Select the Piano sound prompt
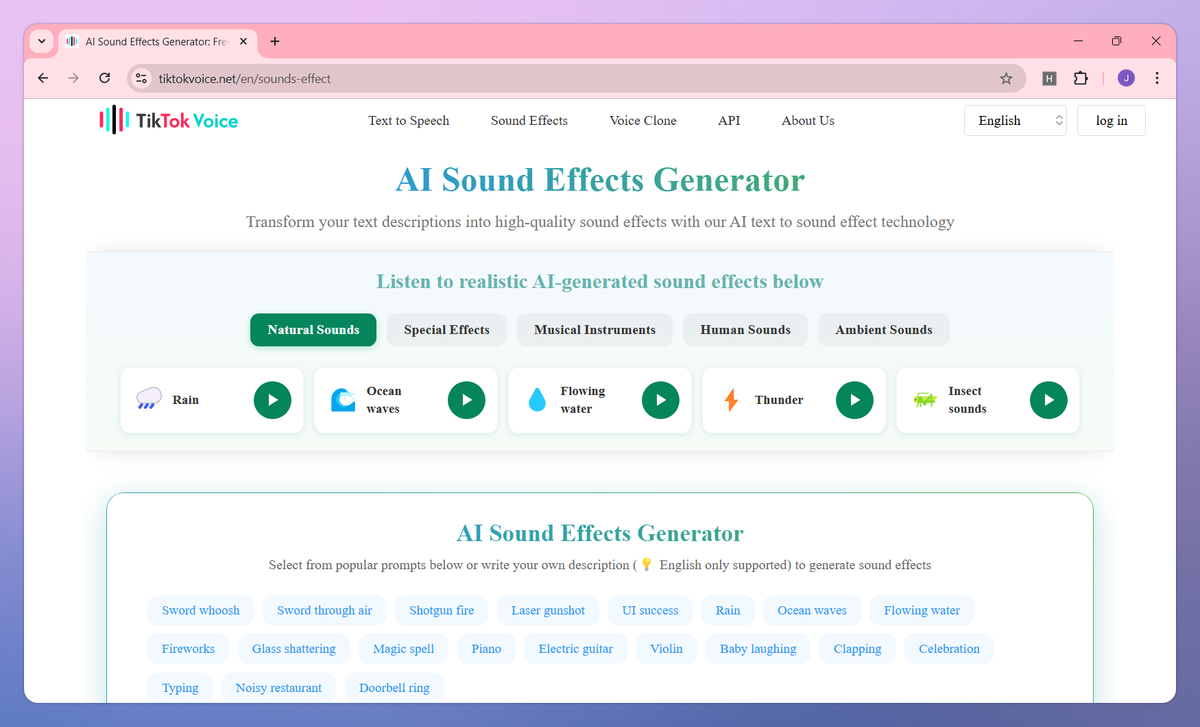This screenshot has width=1200, height=727. [486, 648]
